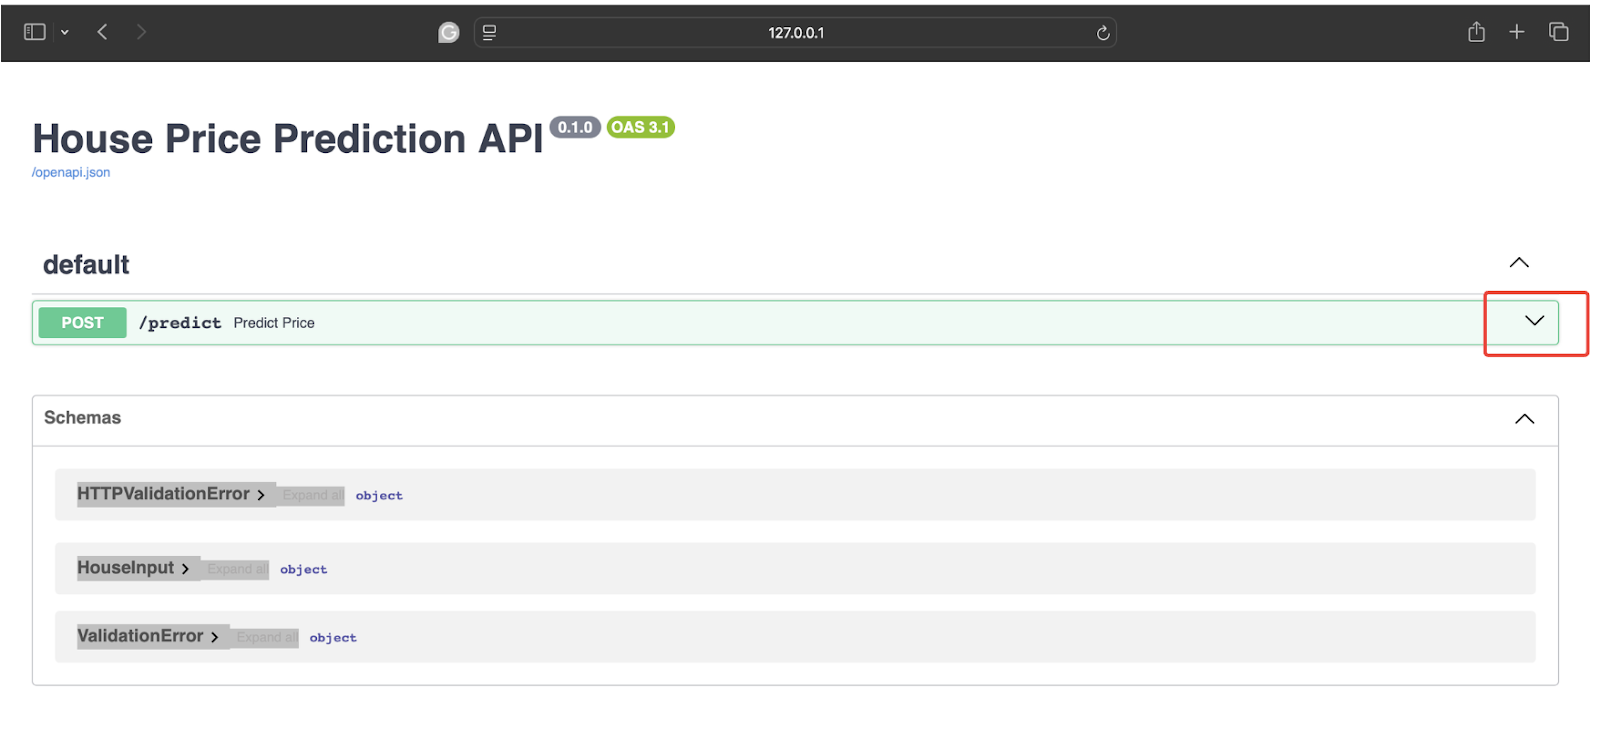This screenshot has height=729, width=1600.
Task: Go back using browser back arrow
Action: [x=102, y=32]
